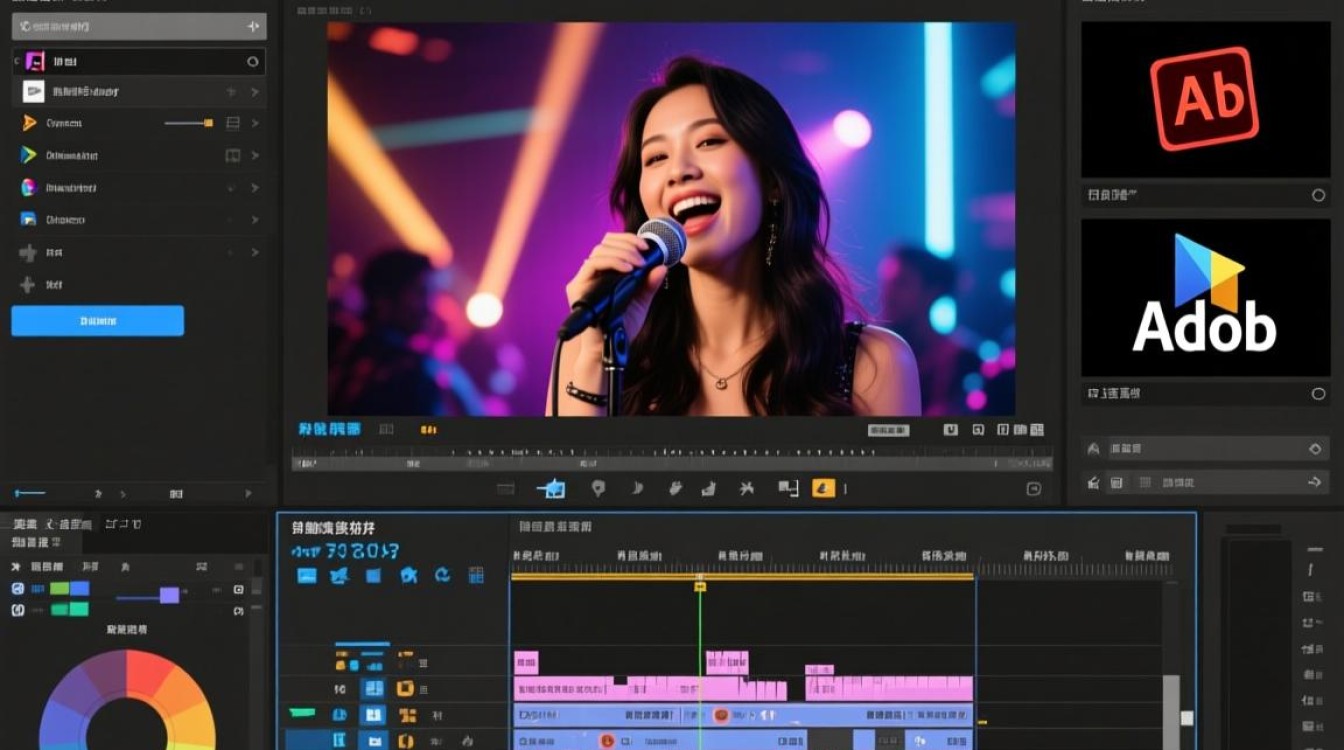Click the star icon in the search bar
The image size is (1344, 750).
pos(251,28)
